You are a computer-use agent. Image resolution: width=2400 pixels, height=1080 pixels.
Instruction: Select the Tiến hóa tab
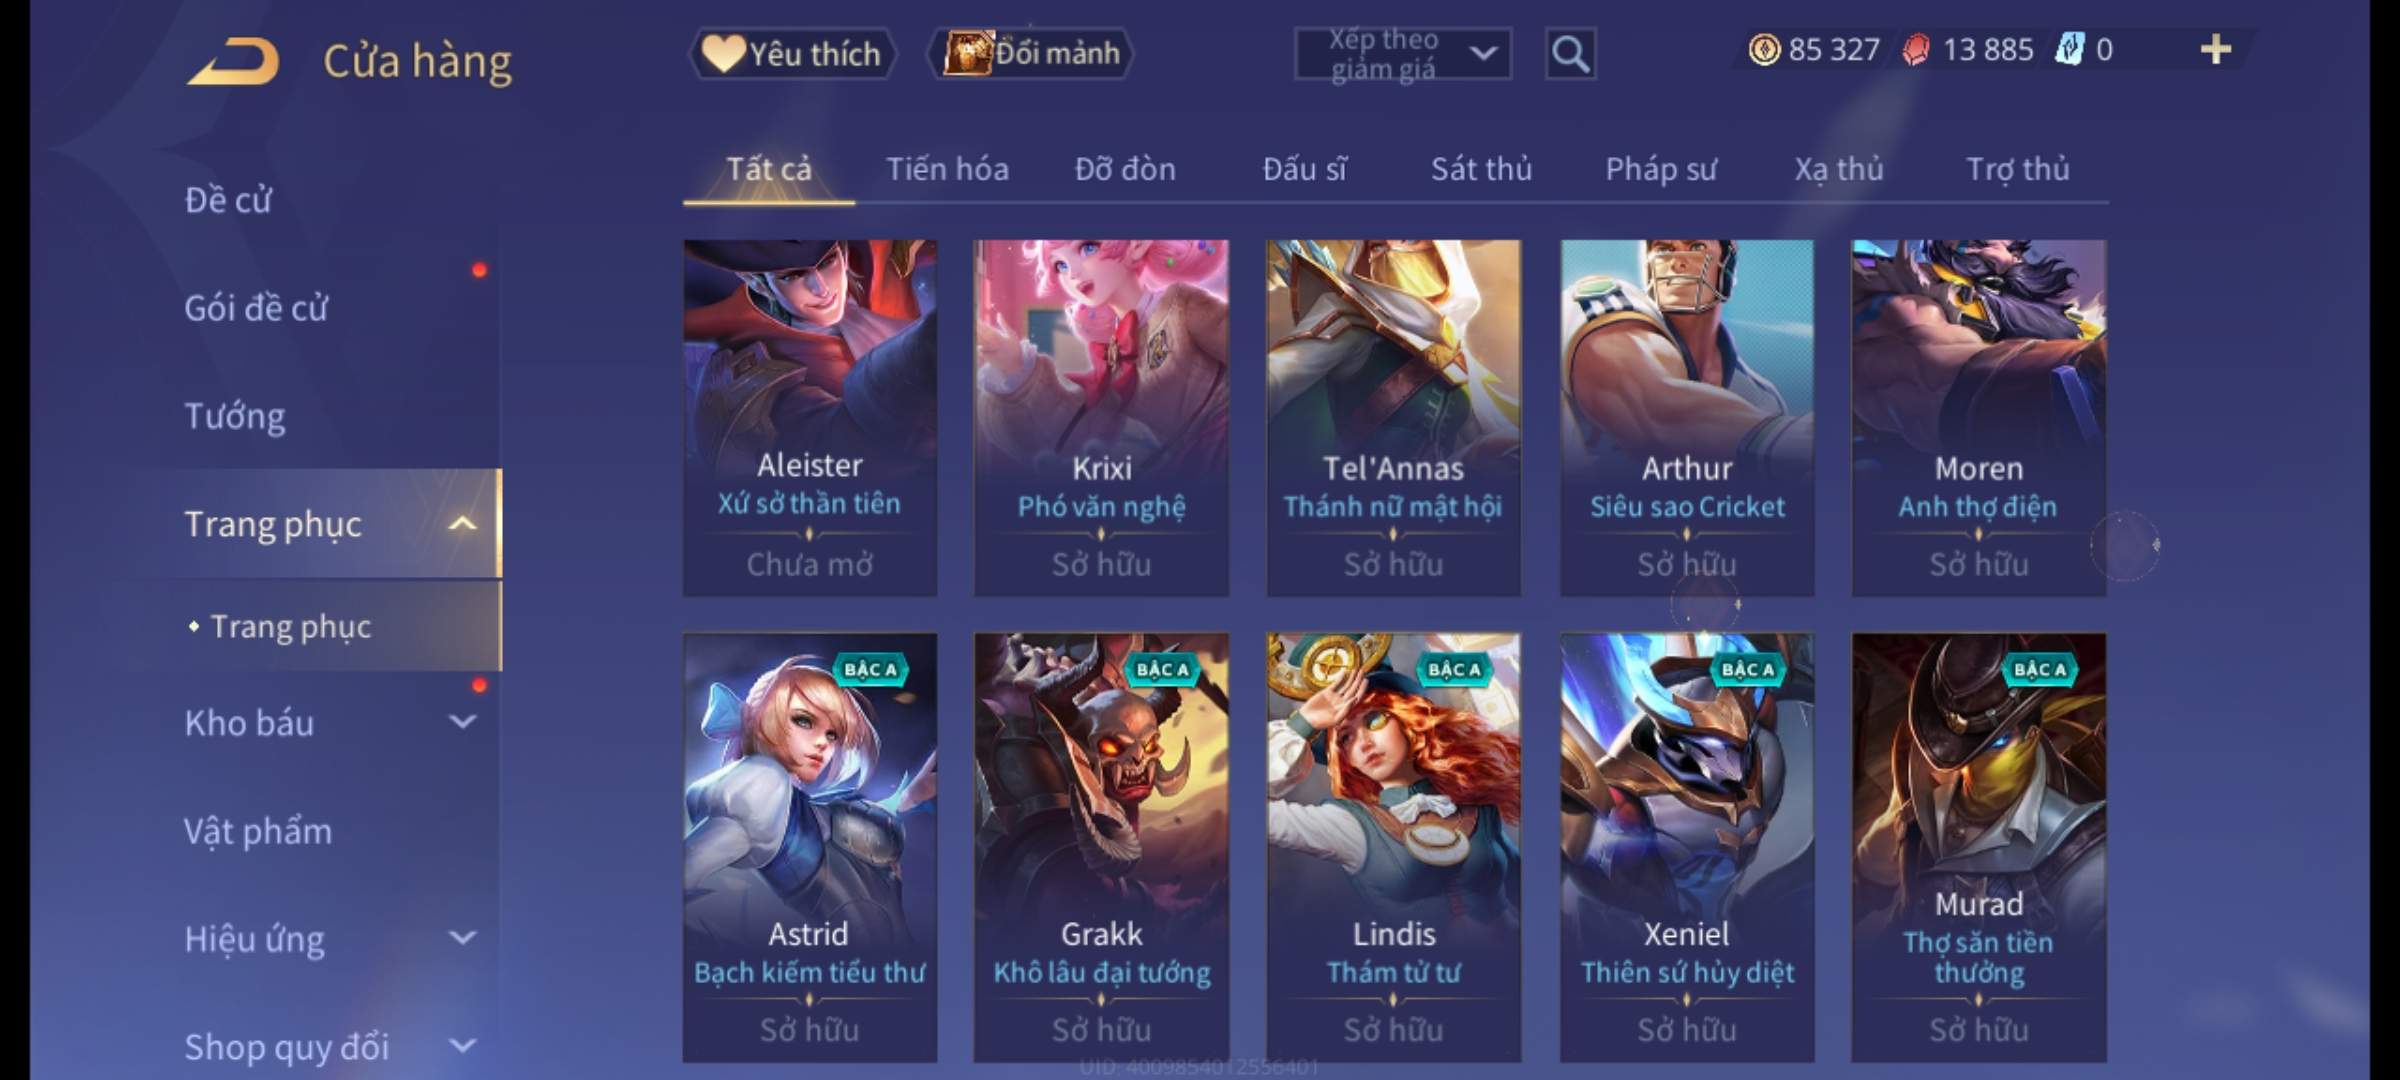(947, 169)
